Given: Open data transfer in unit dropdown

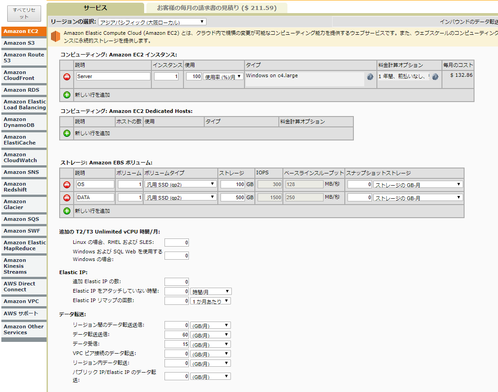Looking at the screenshot, I should (x=211, y=344).
